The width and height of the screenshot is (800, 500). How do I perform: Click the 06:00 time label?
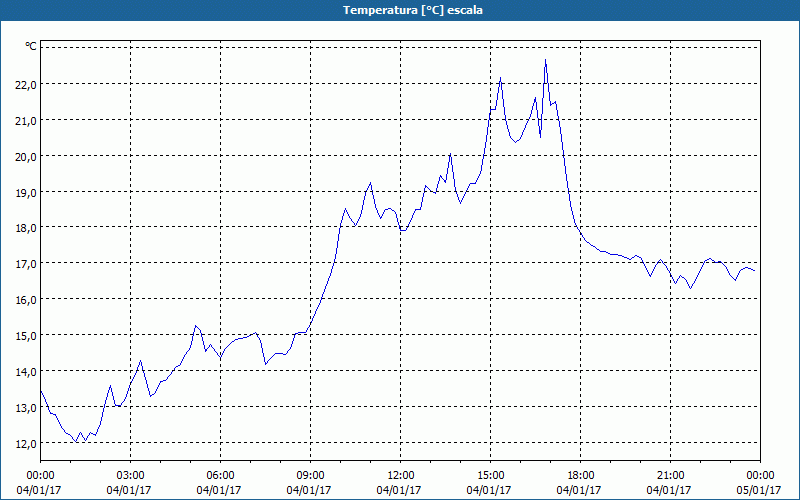pos(220,475)
